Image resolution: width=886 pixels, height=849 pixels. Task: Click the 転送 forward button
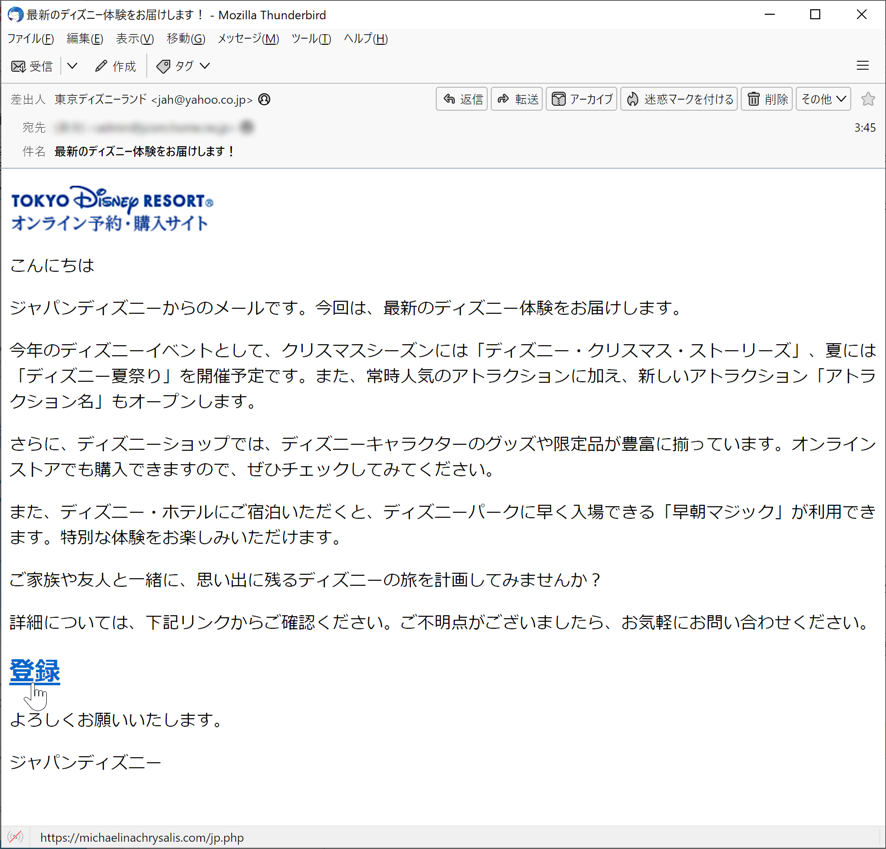coord(517,99)
